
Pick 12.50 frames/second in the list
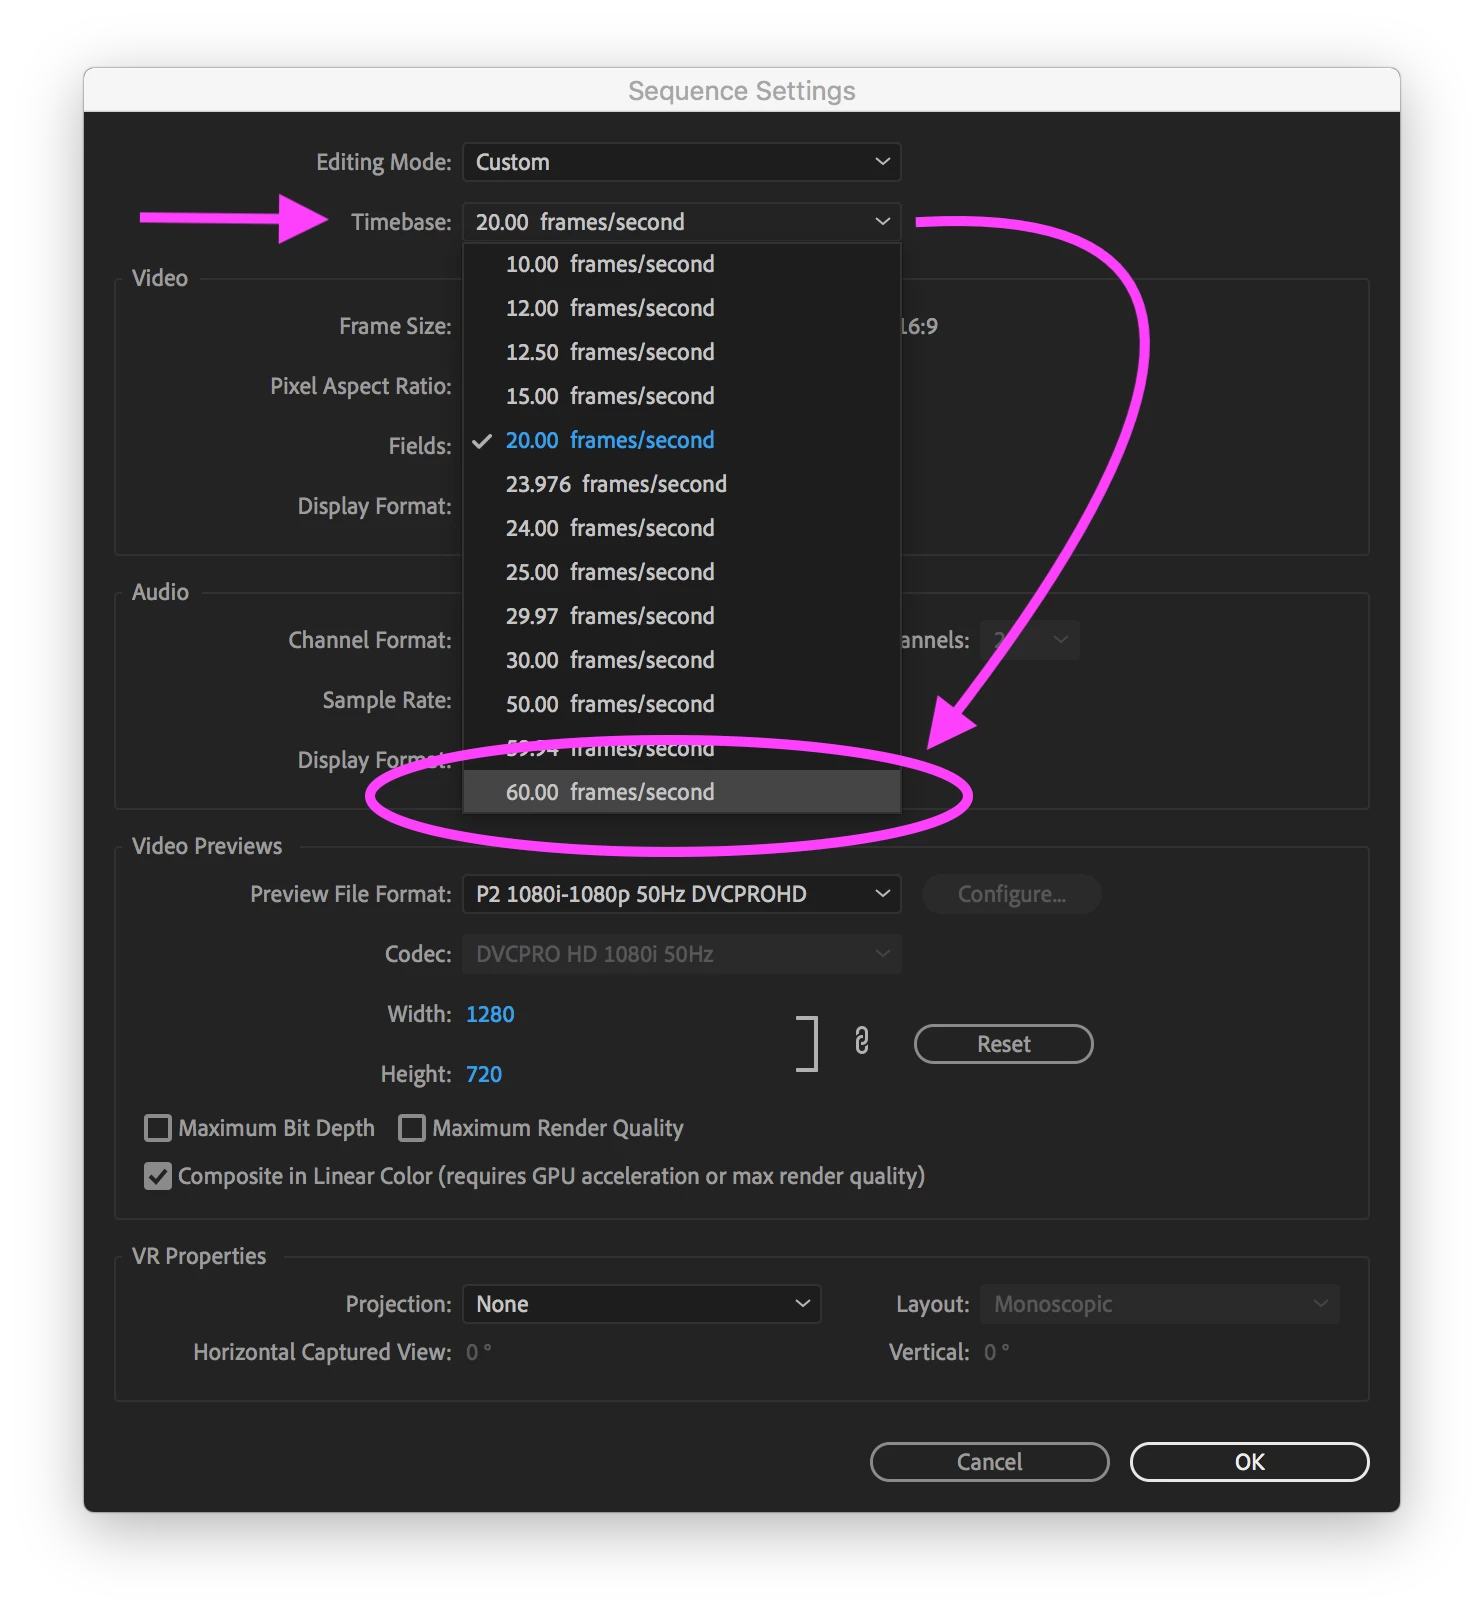pos(681,352)
